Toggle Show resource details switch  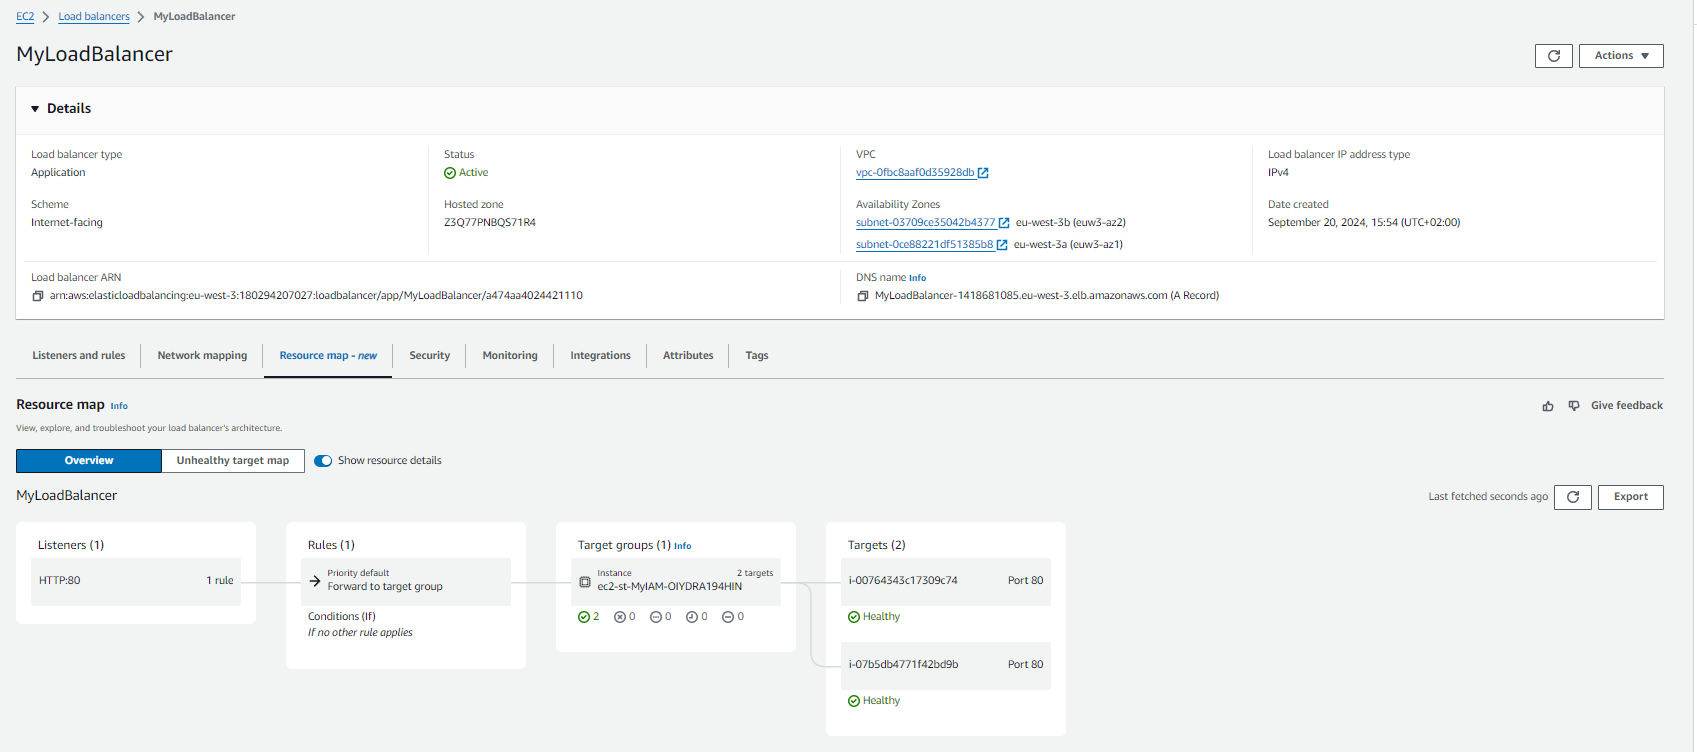click(323, 461)
